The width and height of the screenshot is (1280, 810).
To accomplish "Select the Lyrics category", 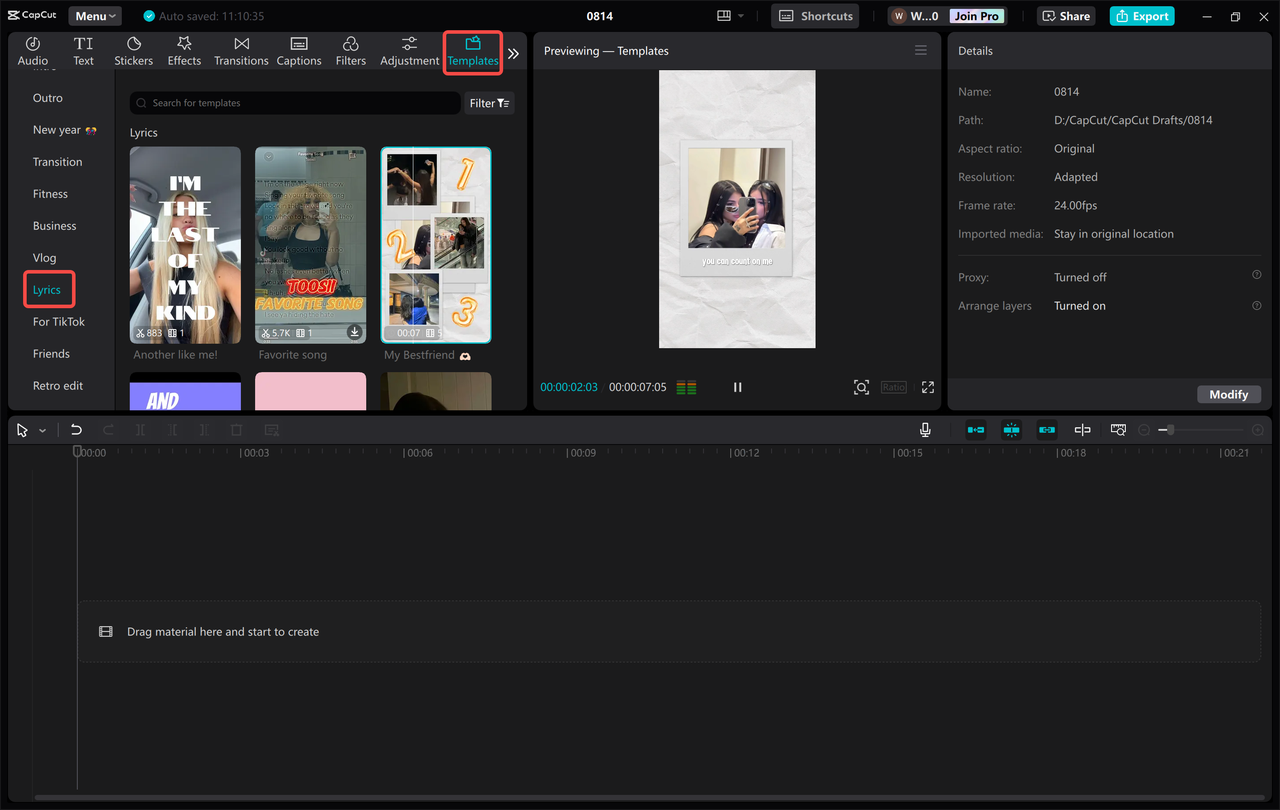I will [47, 290].
